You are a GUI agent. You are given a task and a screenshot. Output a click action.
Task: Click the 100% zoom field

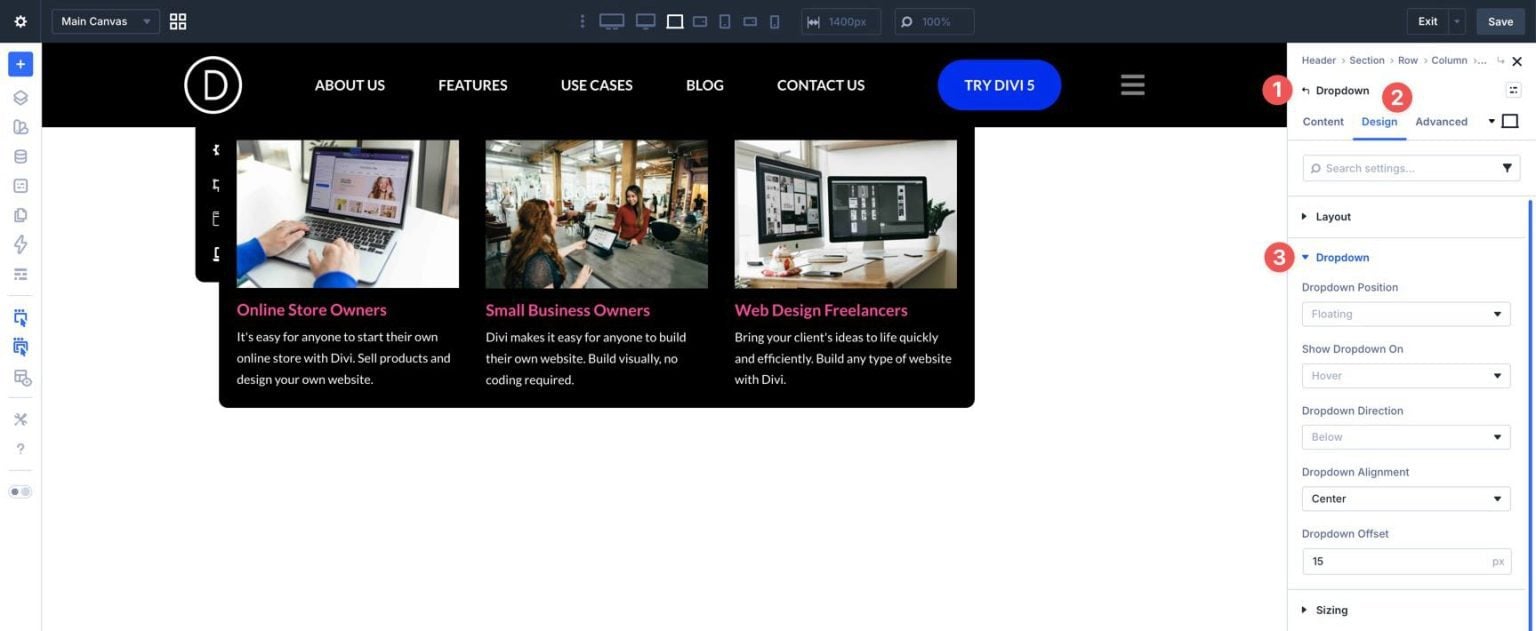(x=934, y=21)
